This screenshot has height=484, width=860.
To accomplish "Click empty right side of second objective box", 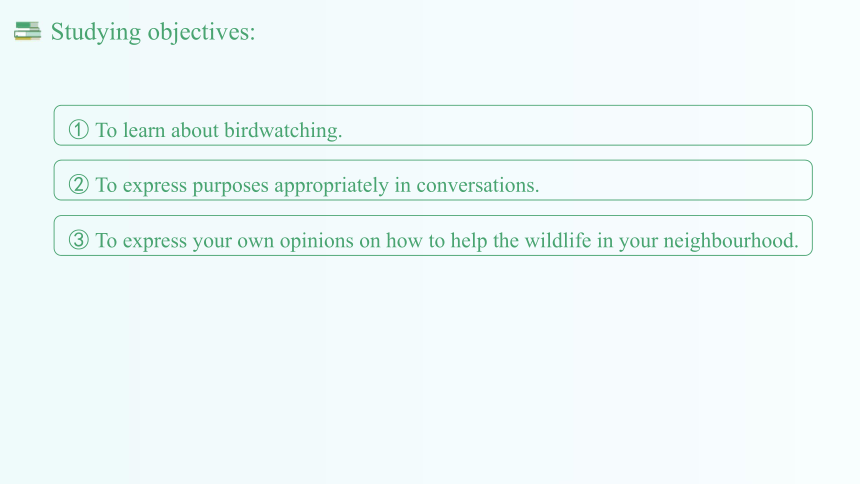I will pos(675,181).
